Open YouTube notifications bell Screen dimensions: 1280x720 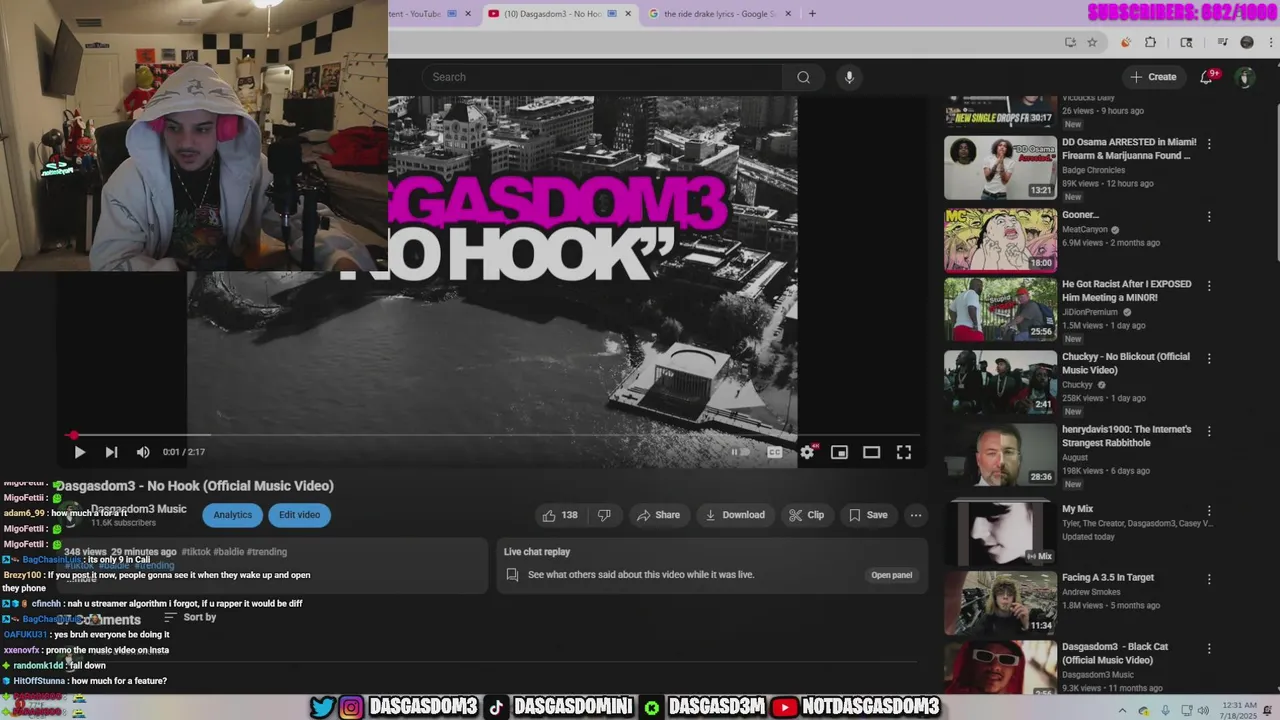click(x=1207, y=77)
